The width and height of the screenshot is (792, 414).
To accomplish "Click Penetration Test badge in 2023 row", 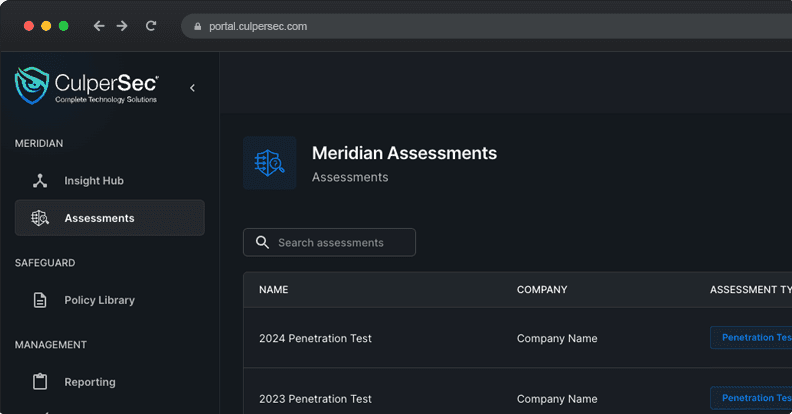I will tap(751, 398).
